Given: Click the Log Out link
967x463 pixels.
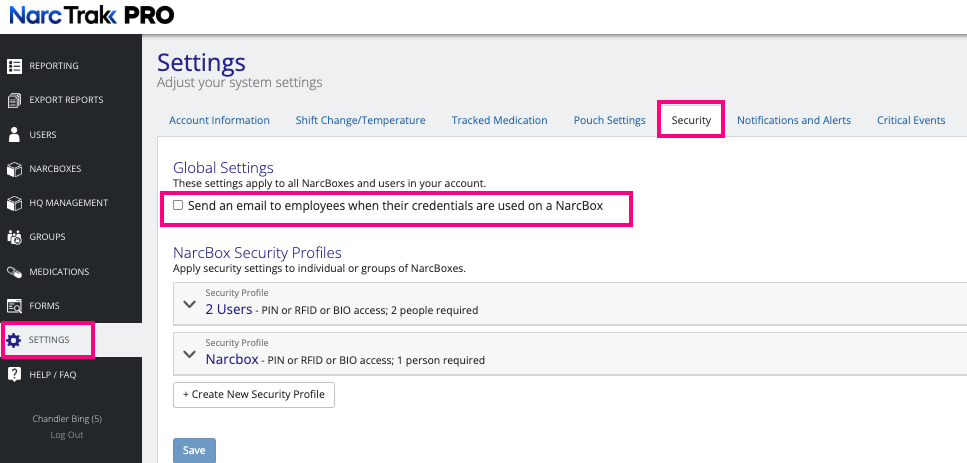Looking at the screenshot, I should pos(67,435).
